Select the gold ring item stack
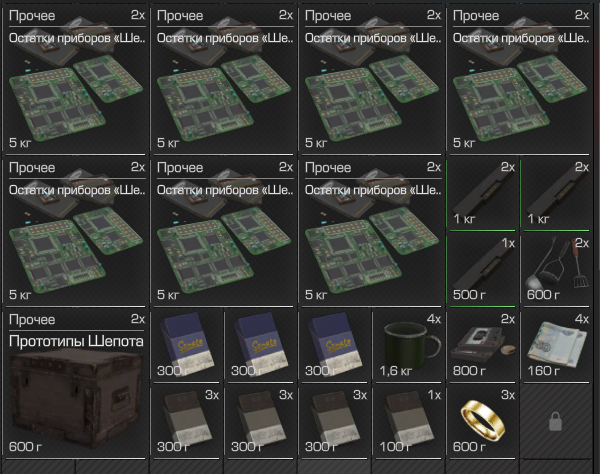This screenshot has width=600, height=474. point(482,422)
